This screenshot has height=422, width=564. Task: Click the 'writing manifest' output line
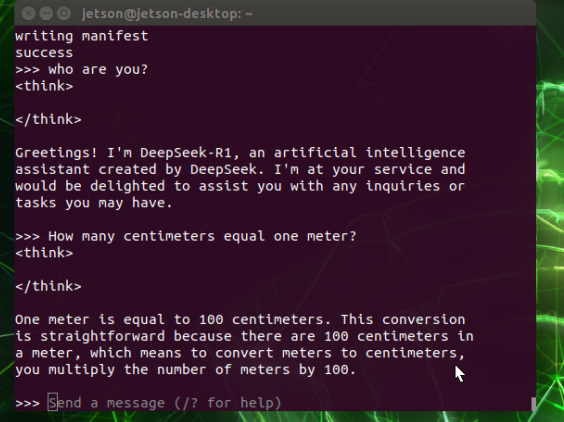tap(82, 36)
